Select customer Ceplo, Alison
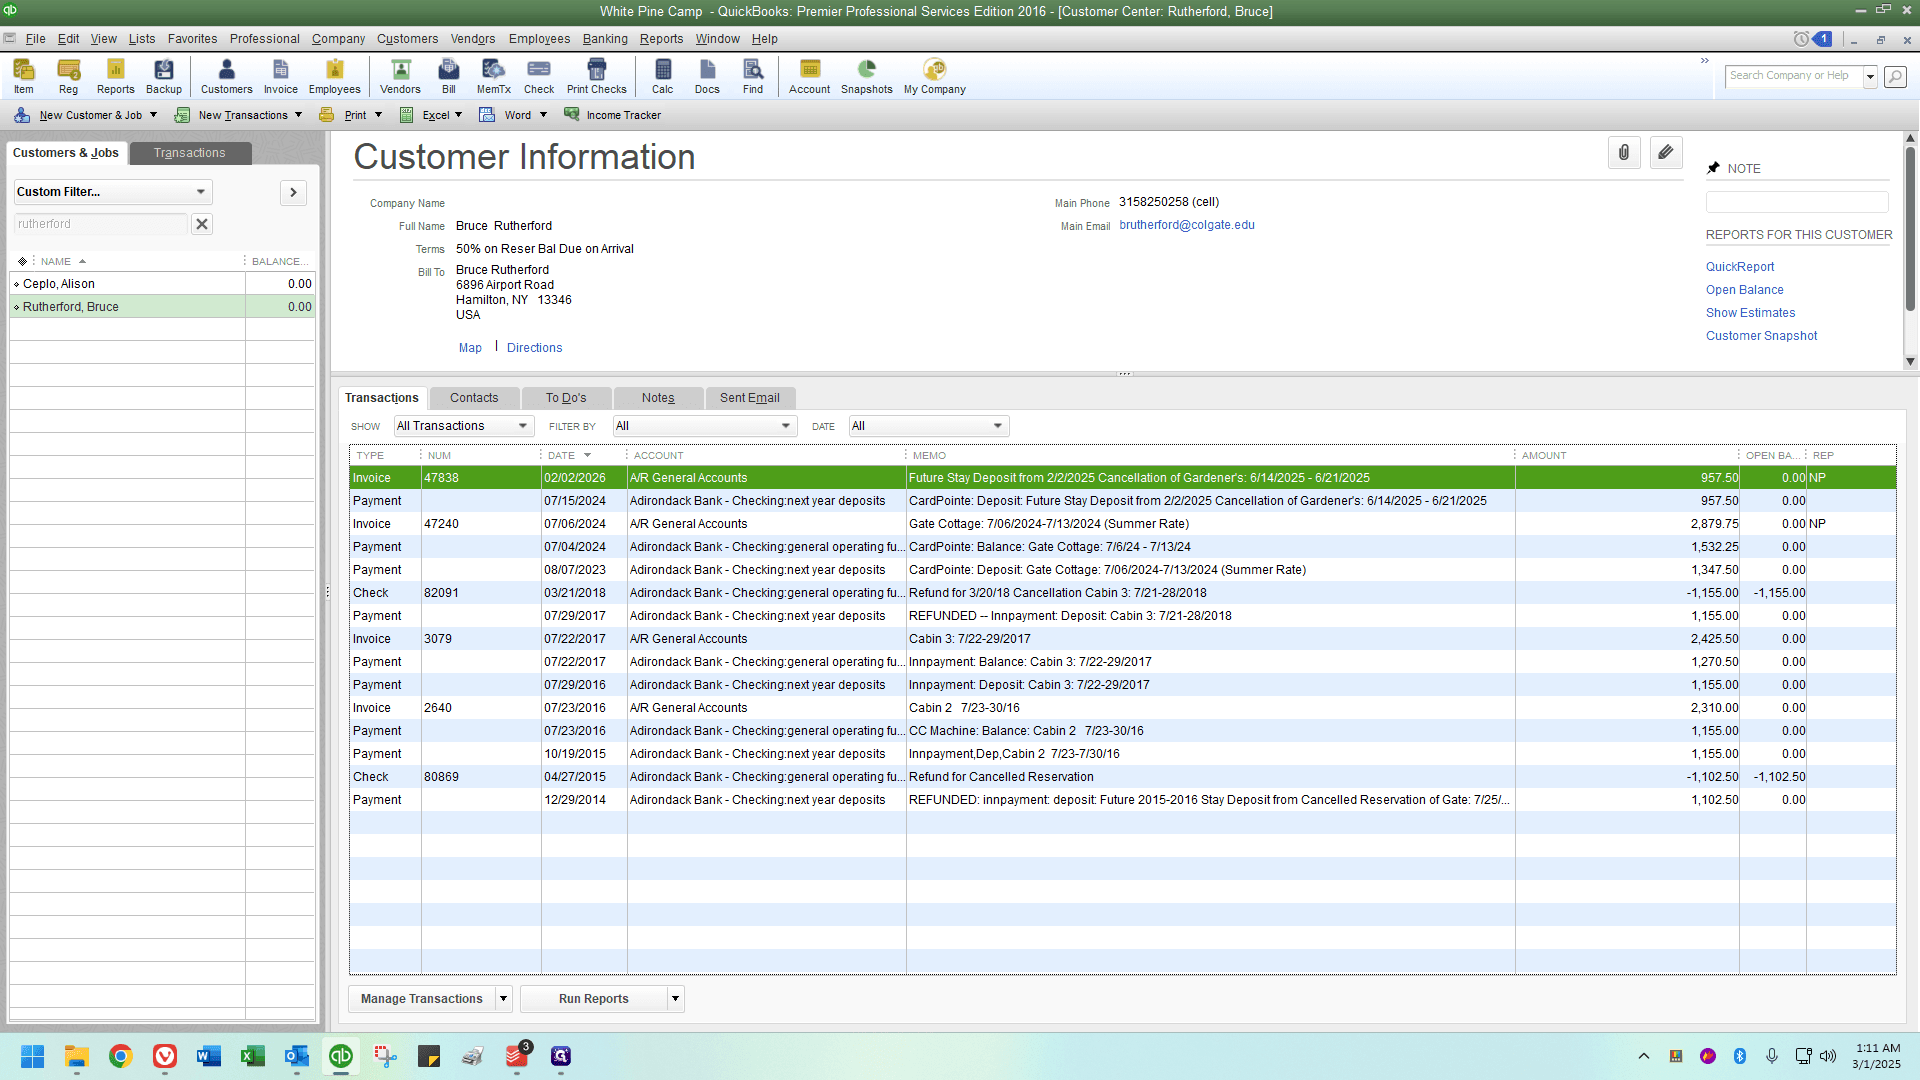1920x1080 pixels. [x=163, y=284]
